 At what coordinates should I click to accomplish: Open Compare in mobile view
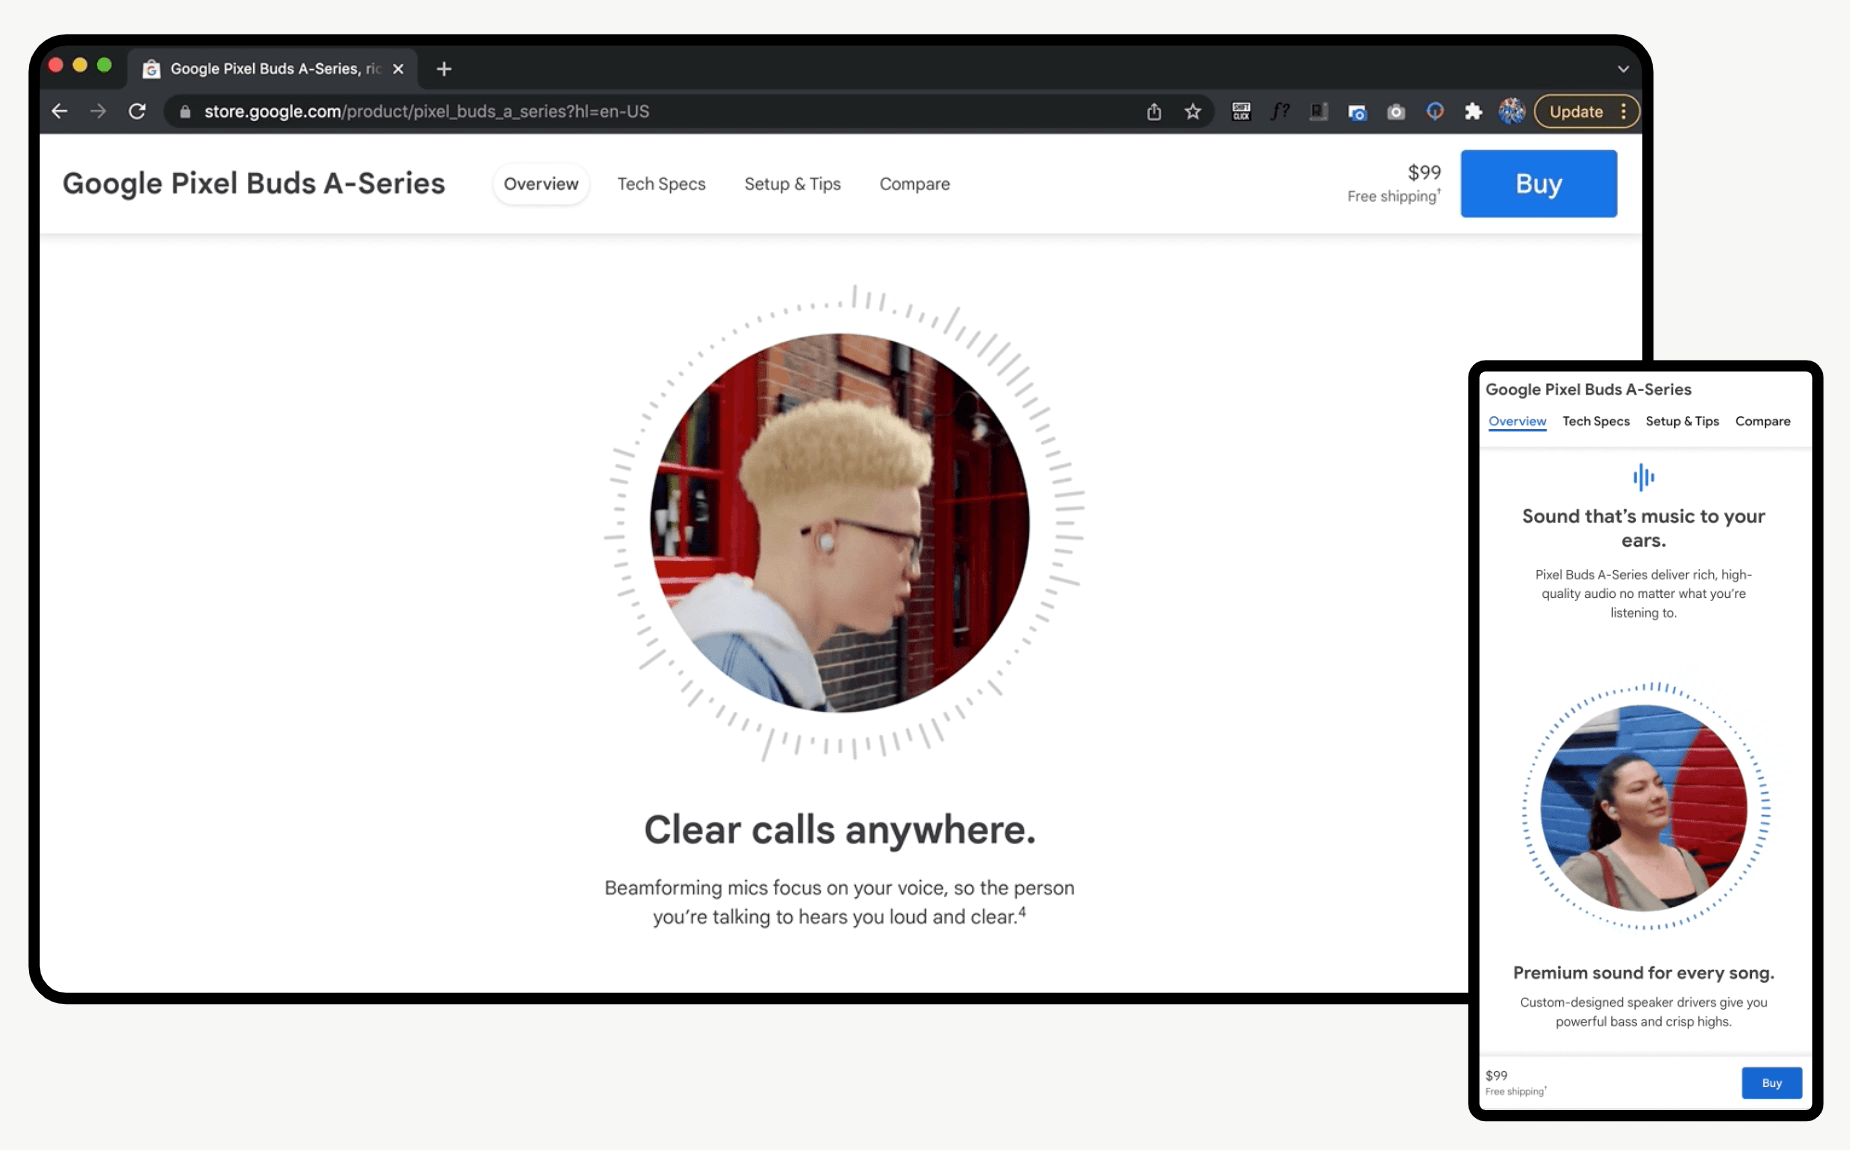[x=1763, y=421]
